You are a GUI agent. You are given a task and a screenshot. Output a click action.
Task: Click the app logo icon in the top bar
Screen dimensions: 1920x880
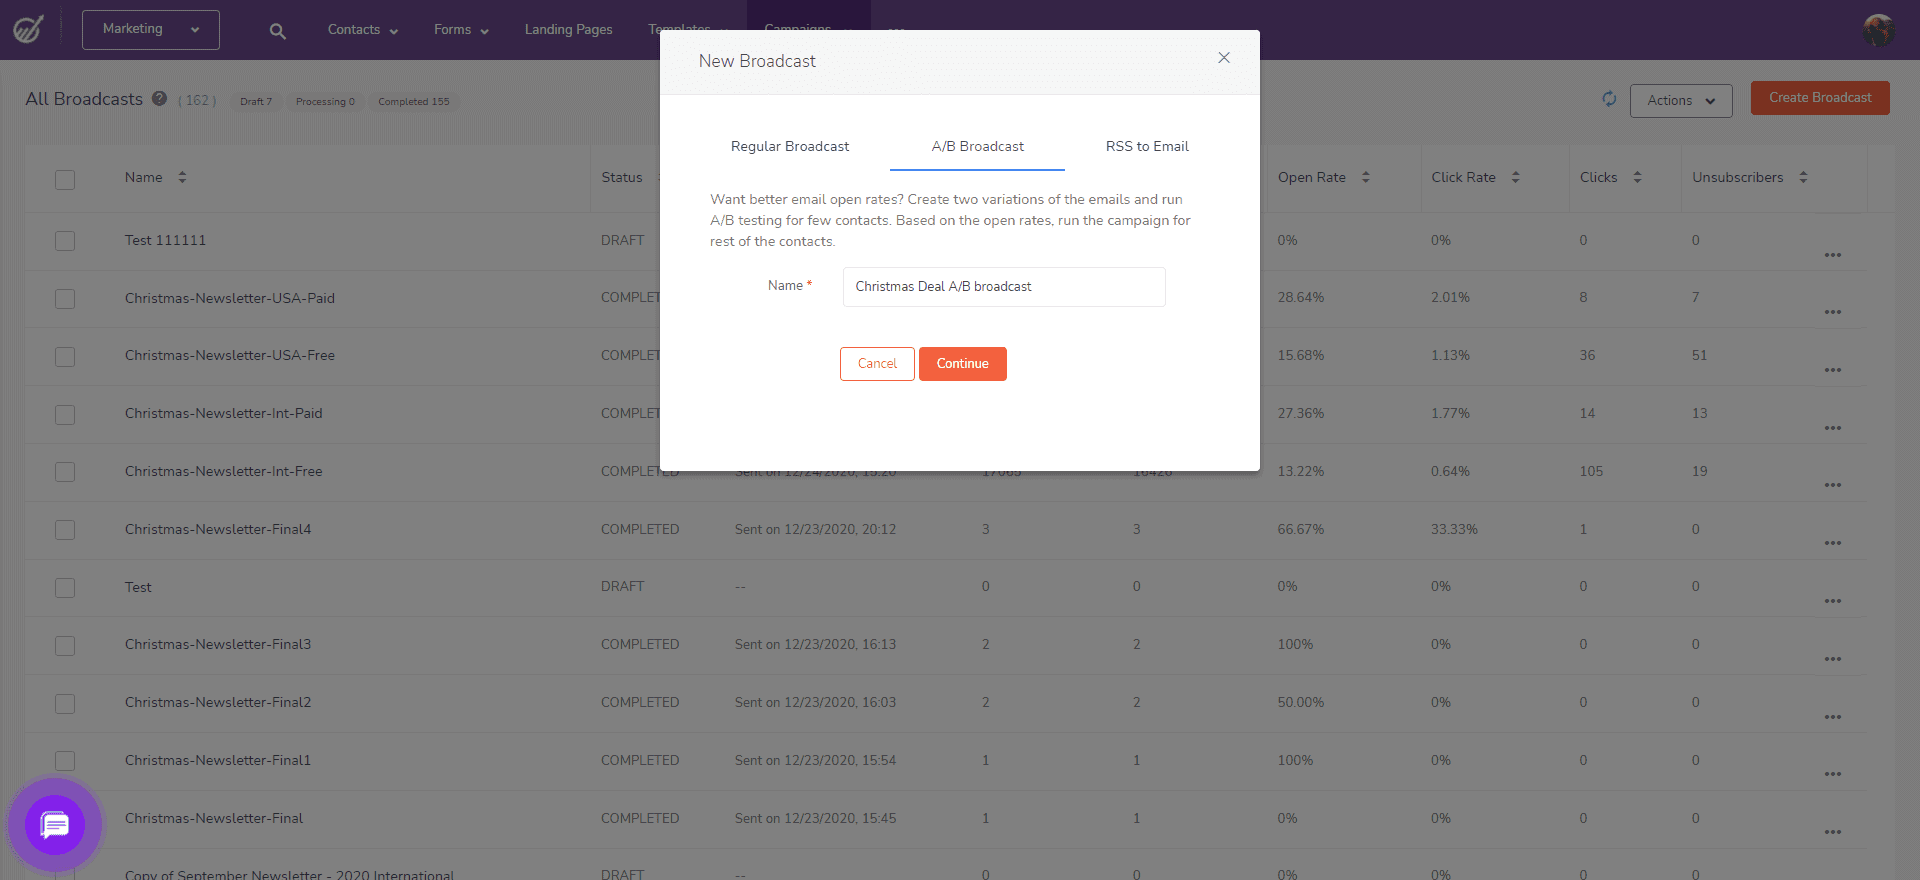coord(28,29)
